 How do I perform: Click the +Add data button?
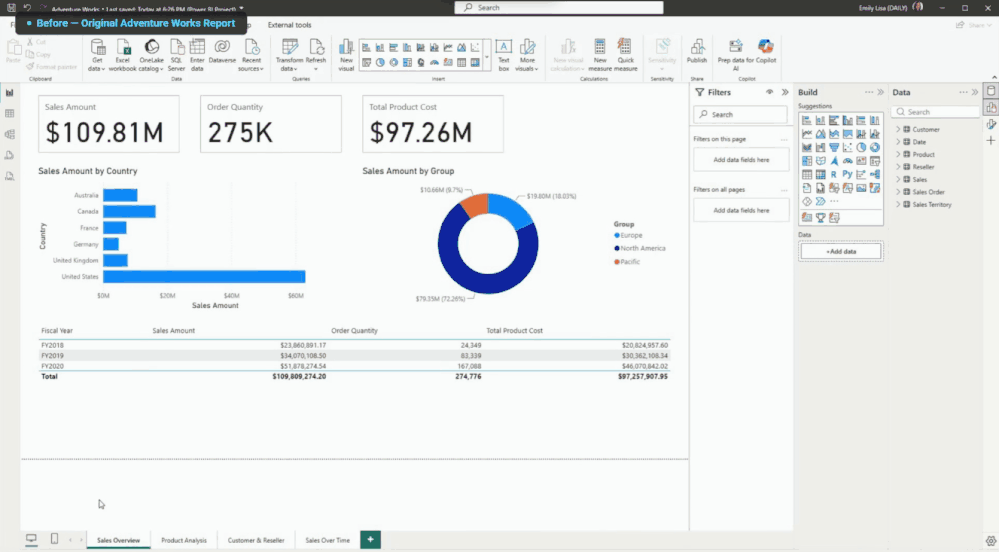(841, 252)
